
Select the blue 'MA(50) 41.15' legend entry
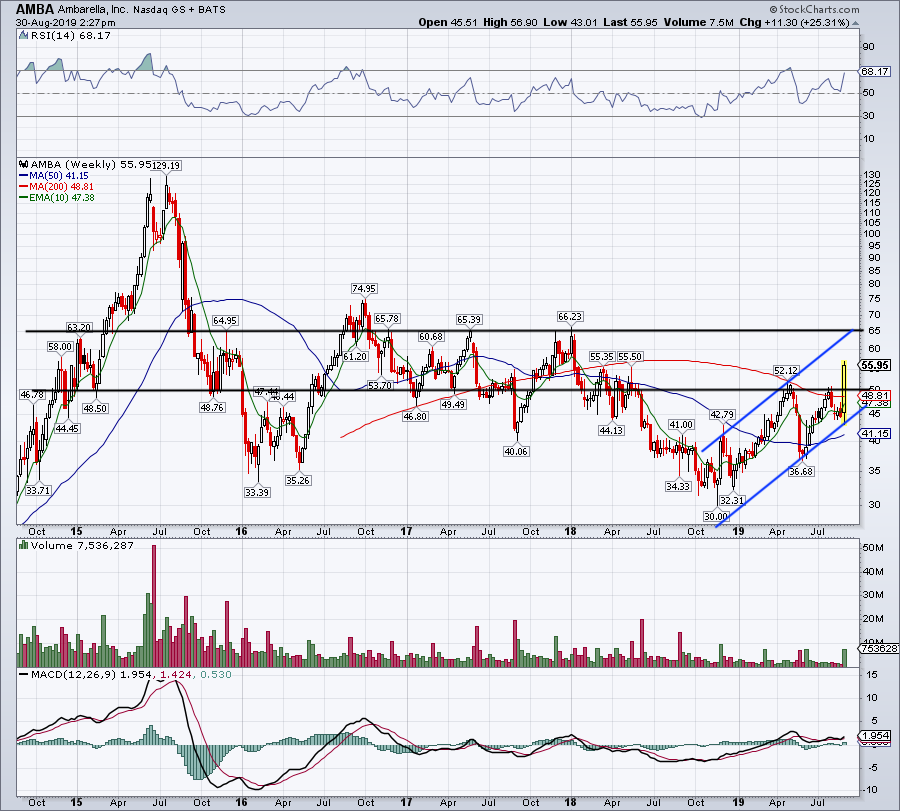tap(55, 176)
